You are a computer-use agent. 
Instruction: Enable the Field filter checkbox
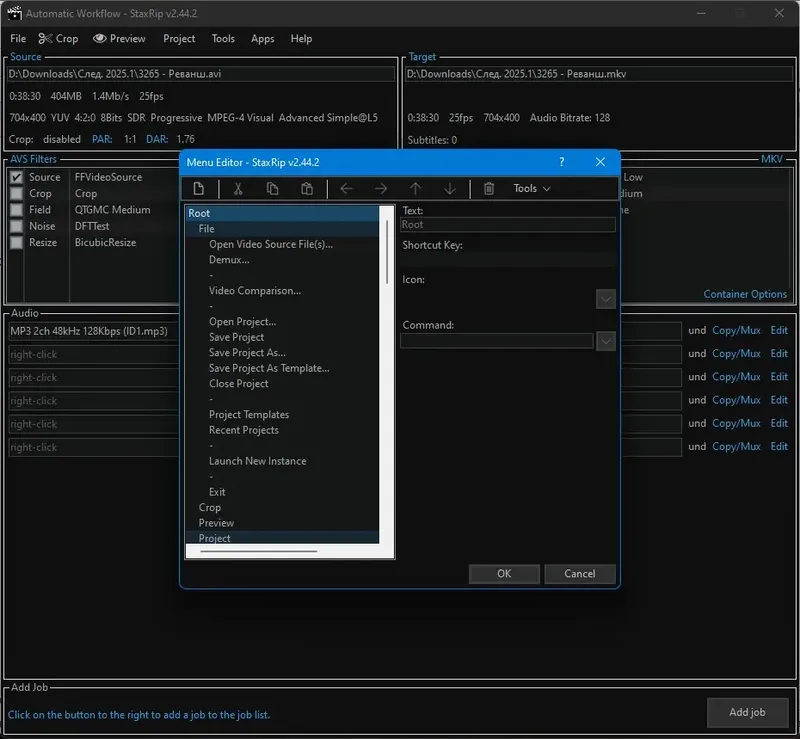tap(16, 210)
